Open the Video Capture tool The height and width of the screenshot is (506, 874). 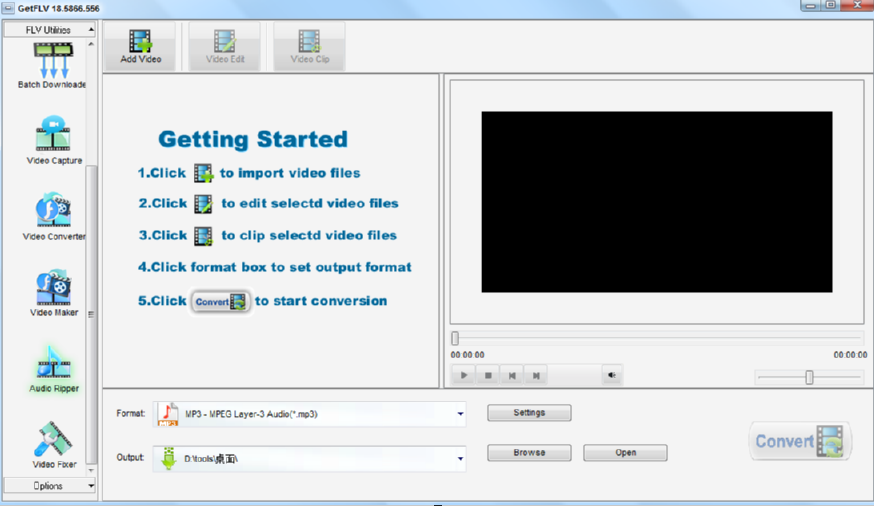coord(54,140)
